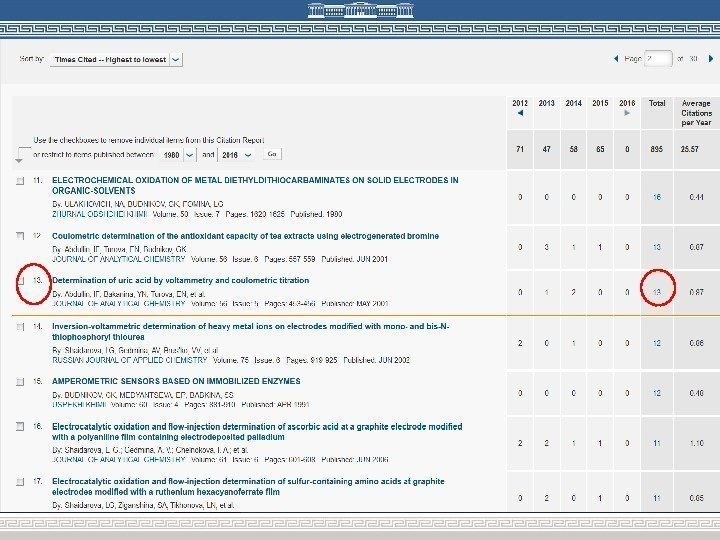Go to previous page arrow
The height and width of the screenshot is (540, 720).
(616, 59)
